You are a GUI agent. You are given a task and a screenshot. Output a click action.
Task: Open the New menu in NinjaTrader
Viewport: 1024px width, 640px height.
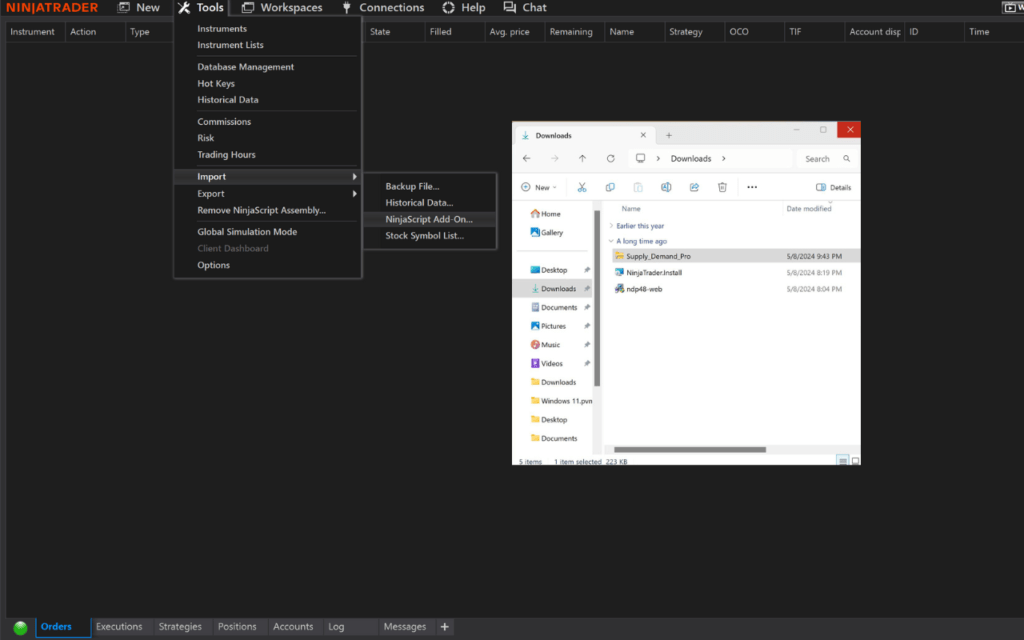point(138,8)
